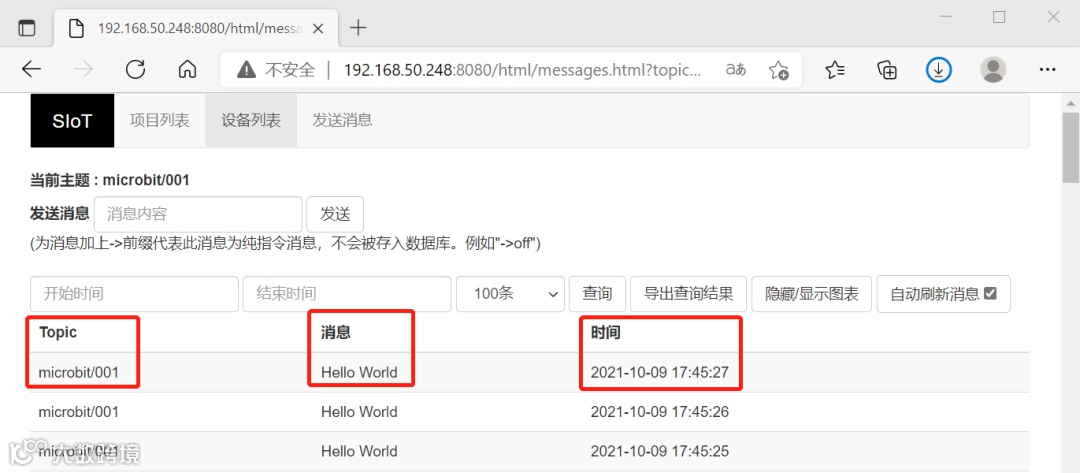Add this page to favorites star icon

click(779, 70)
